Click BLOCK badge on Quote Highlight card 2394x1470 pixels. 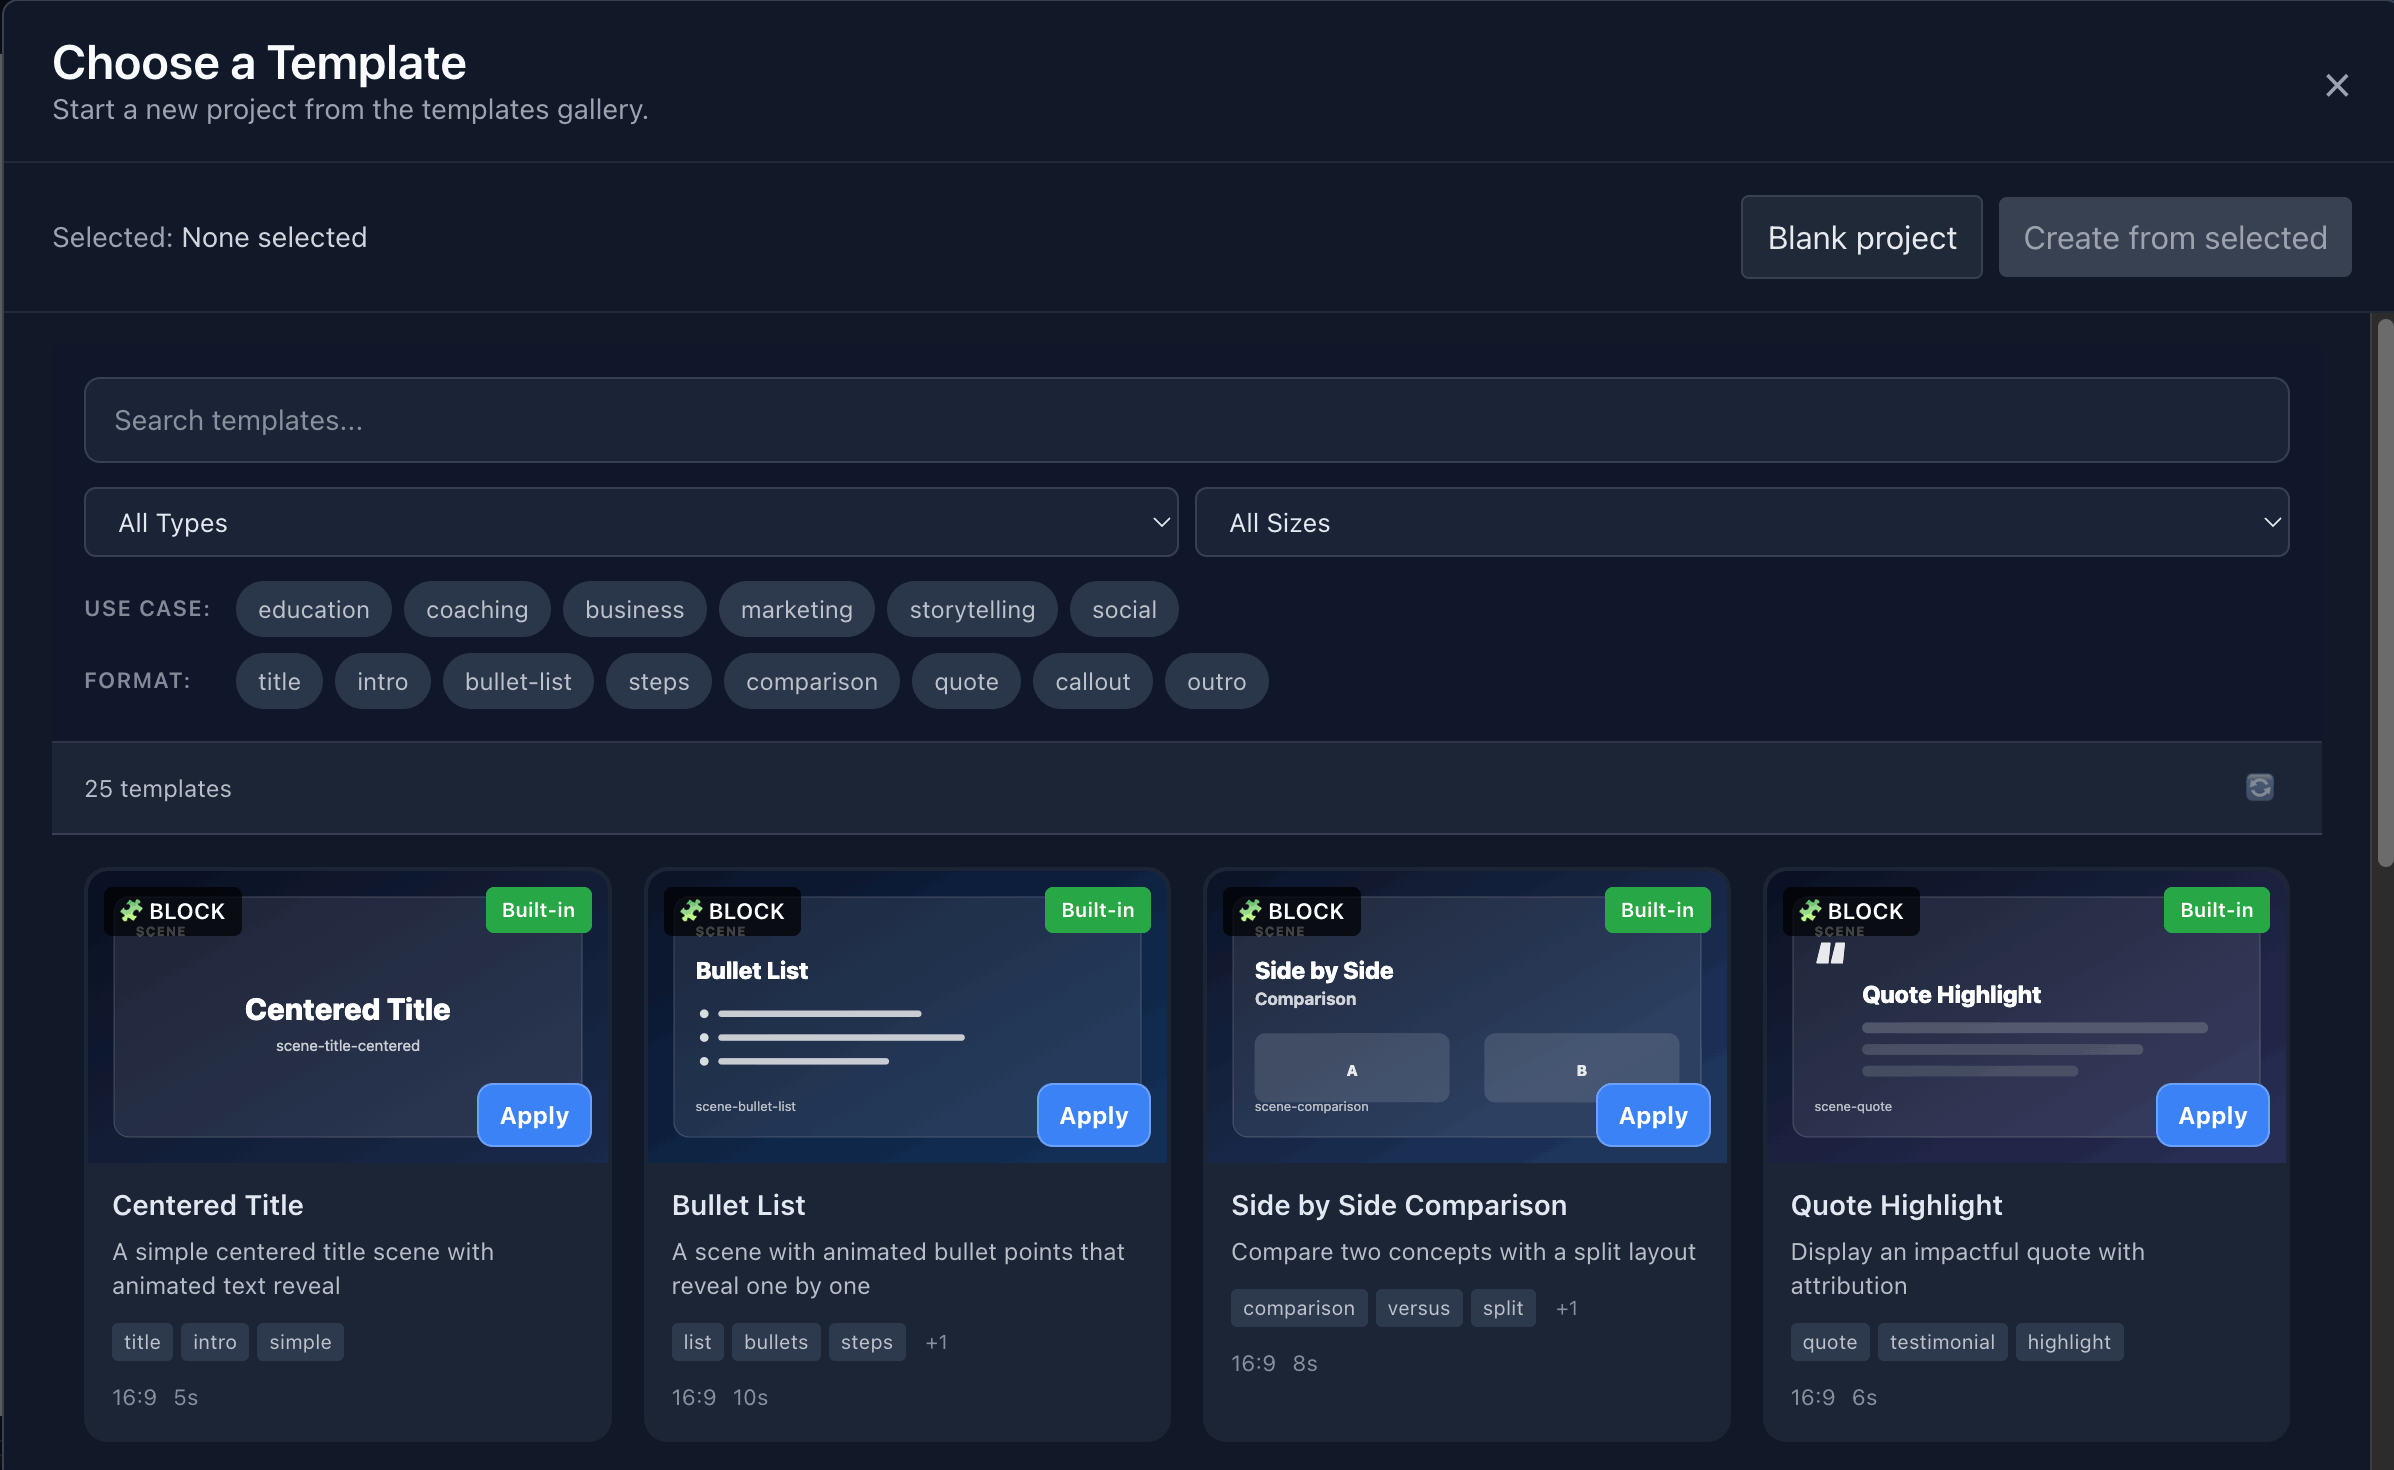click(x=1851, y=911)
